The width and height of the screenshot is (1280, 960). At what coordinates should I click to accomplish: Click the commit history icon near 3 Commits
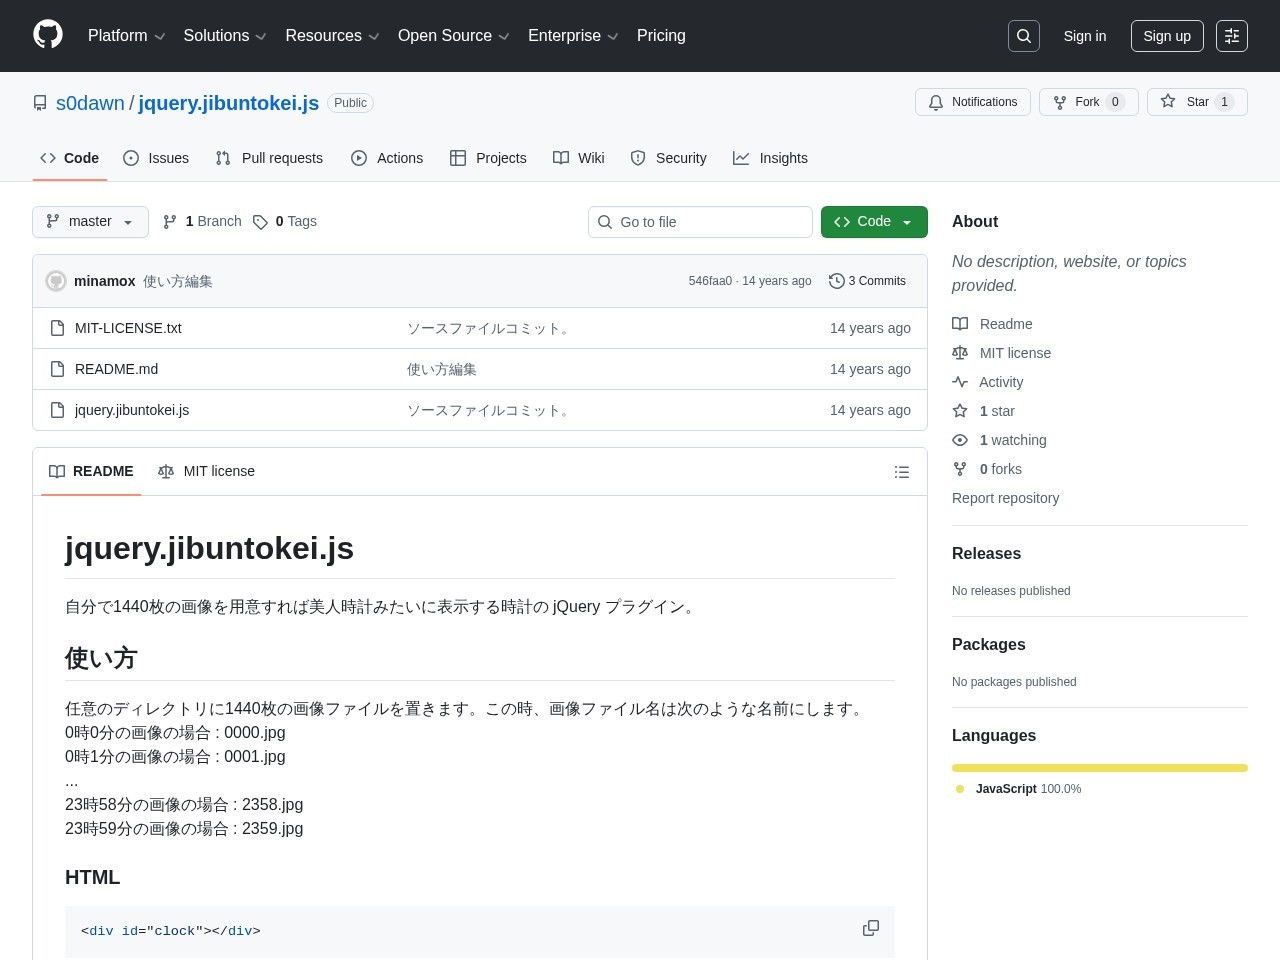click(x=837, y=281)
